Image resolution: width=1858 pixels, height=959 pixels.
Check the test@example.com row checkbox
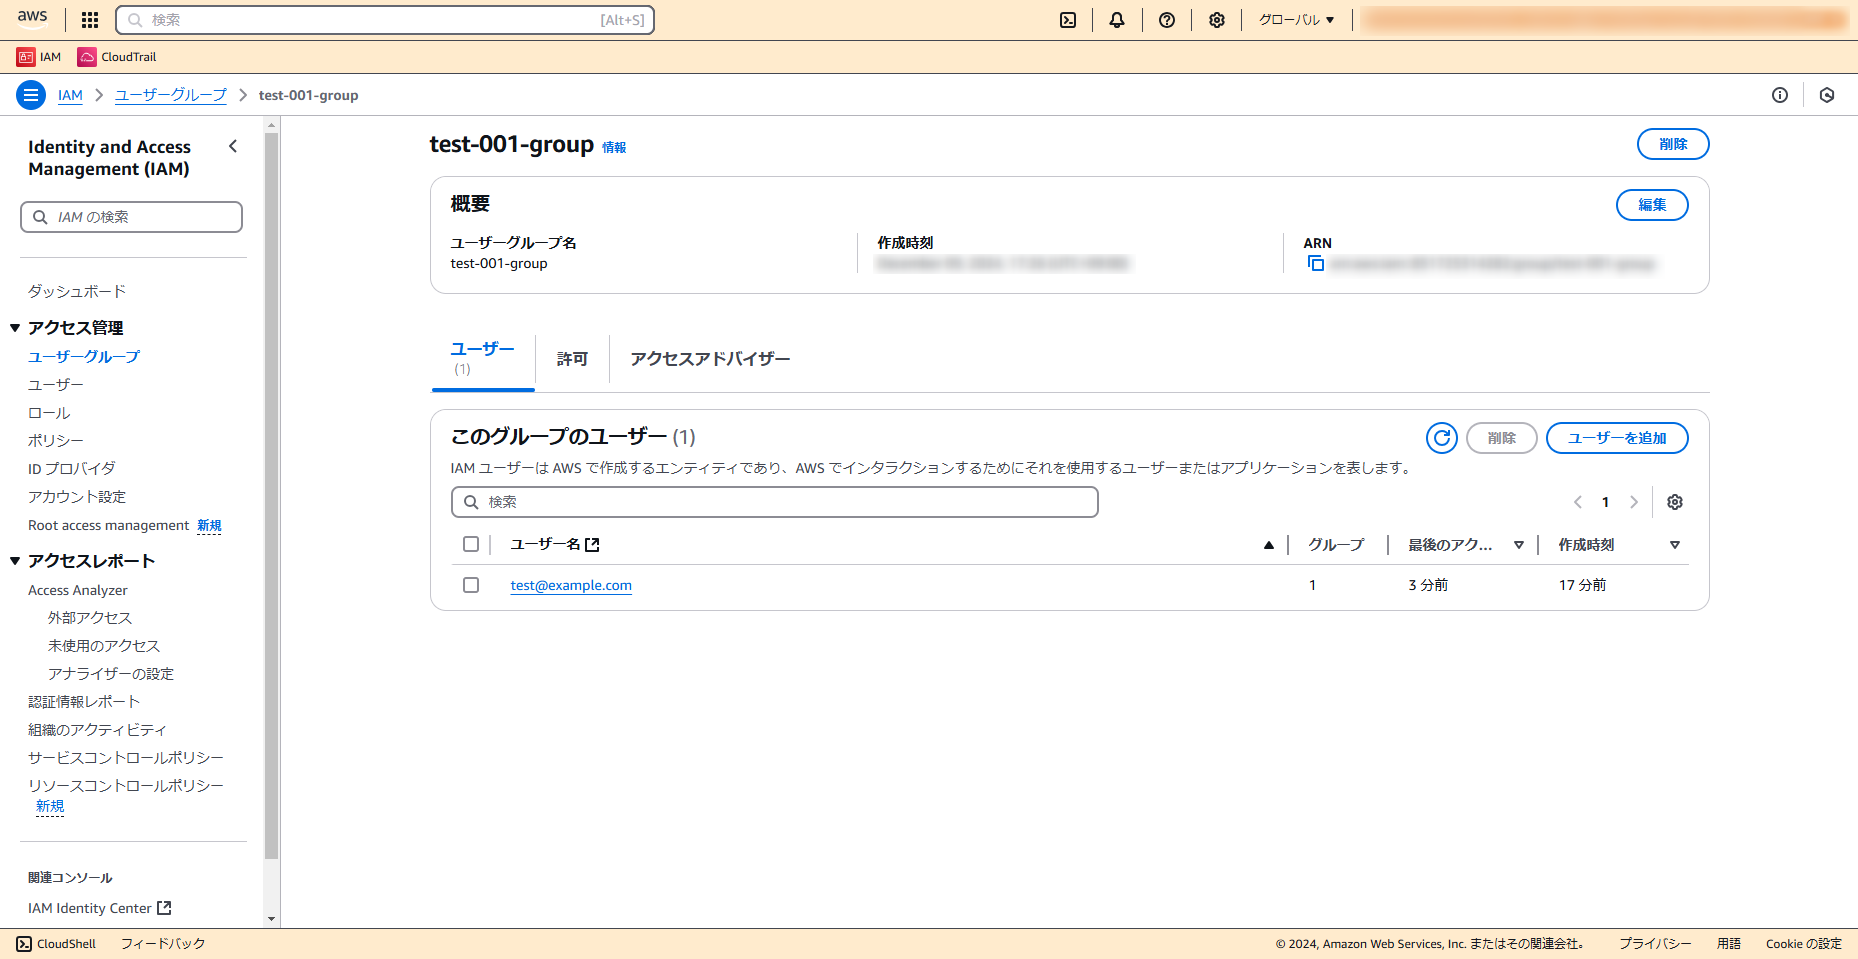tap(471, 585)
